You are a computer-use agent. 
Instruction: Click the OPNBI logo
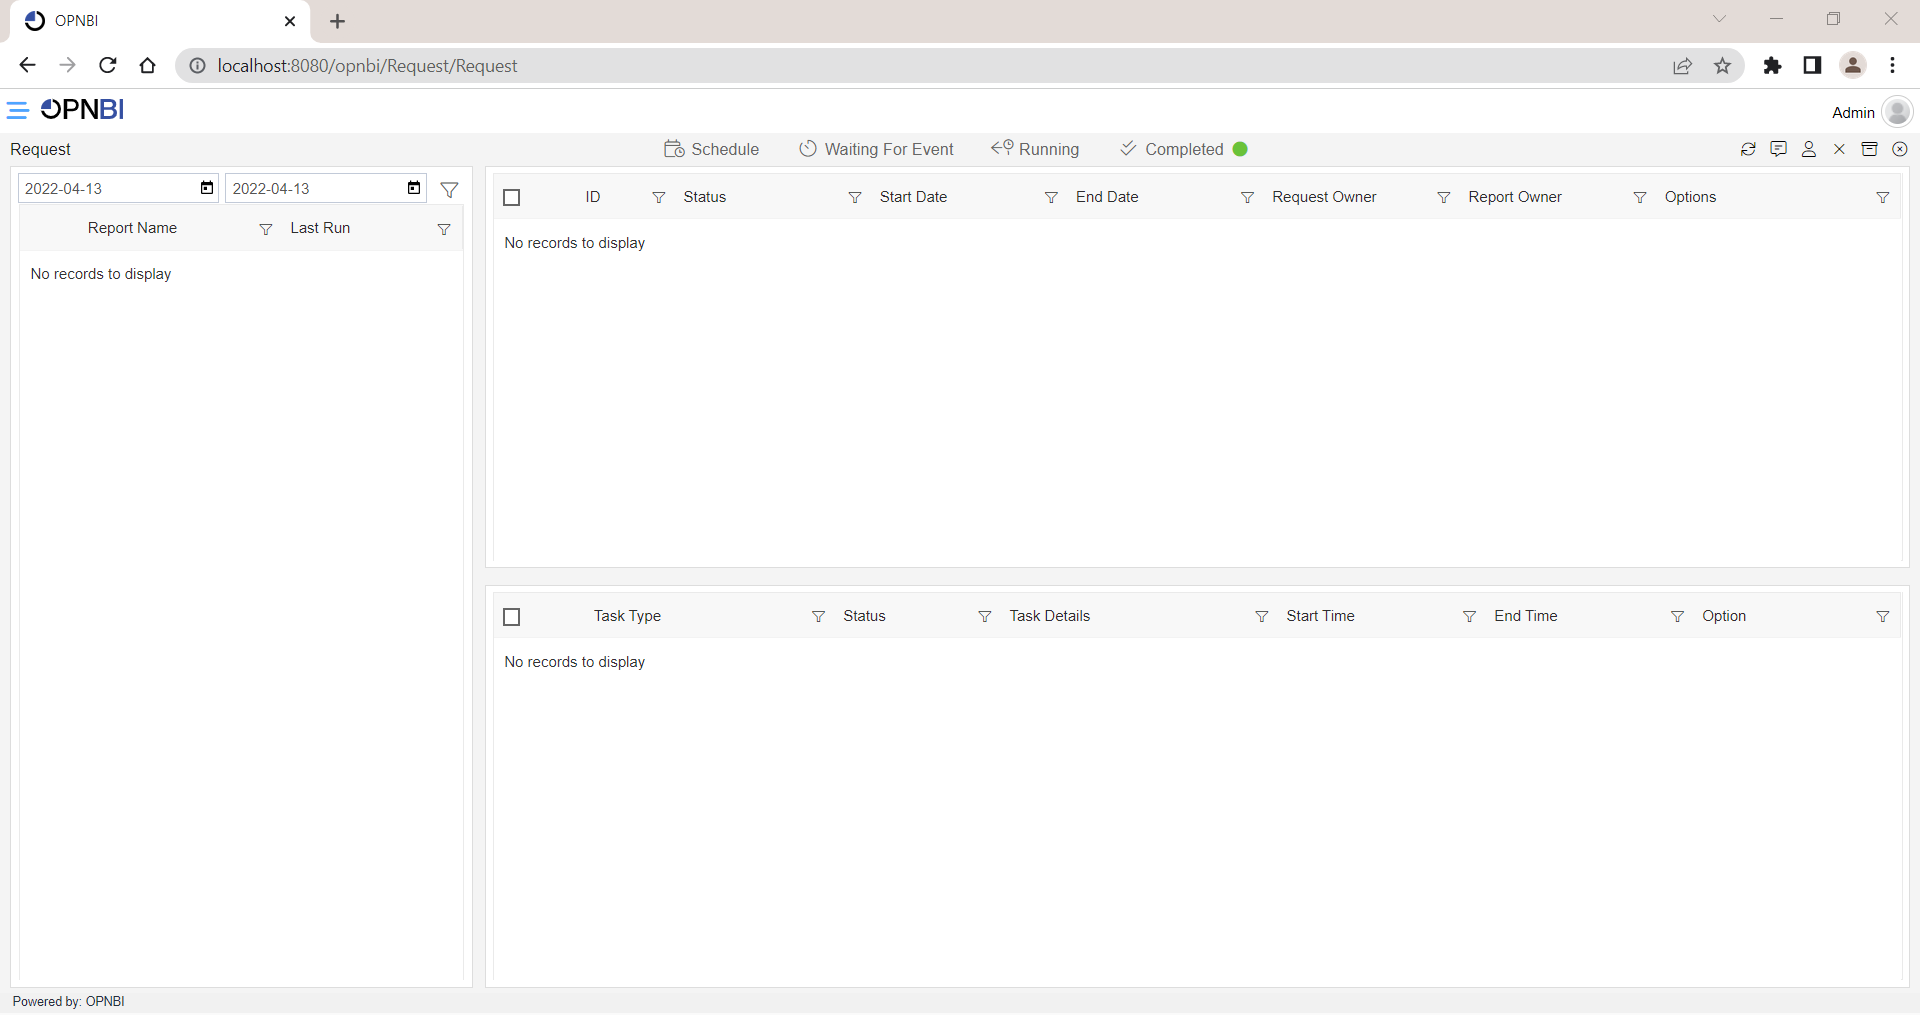tap(82, 109)
